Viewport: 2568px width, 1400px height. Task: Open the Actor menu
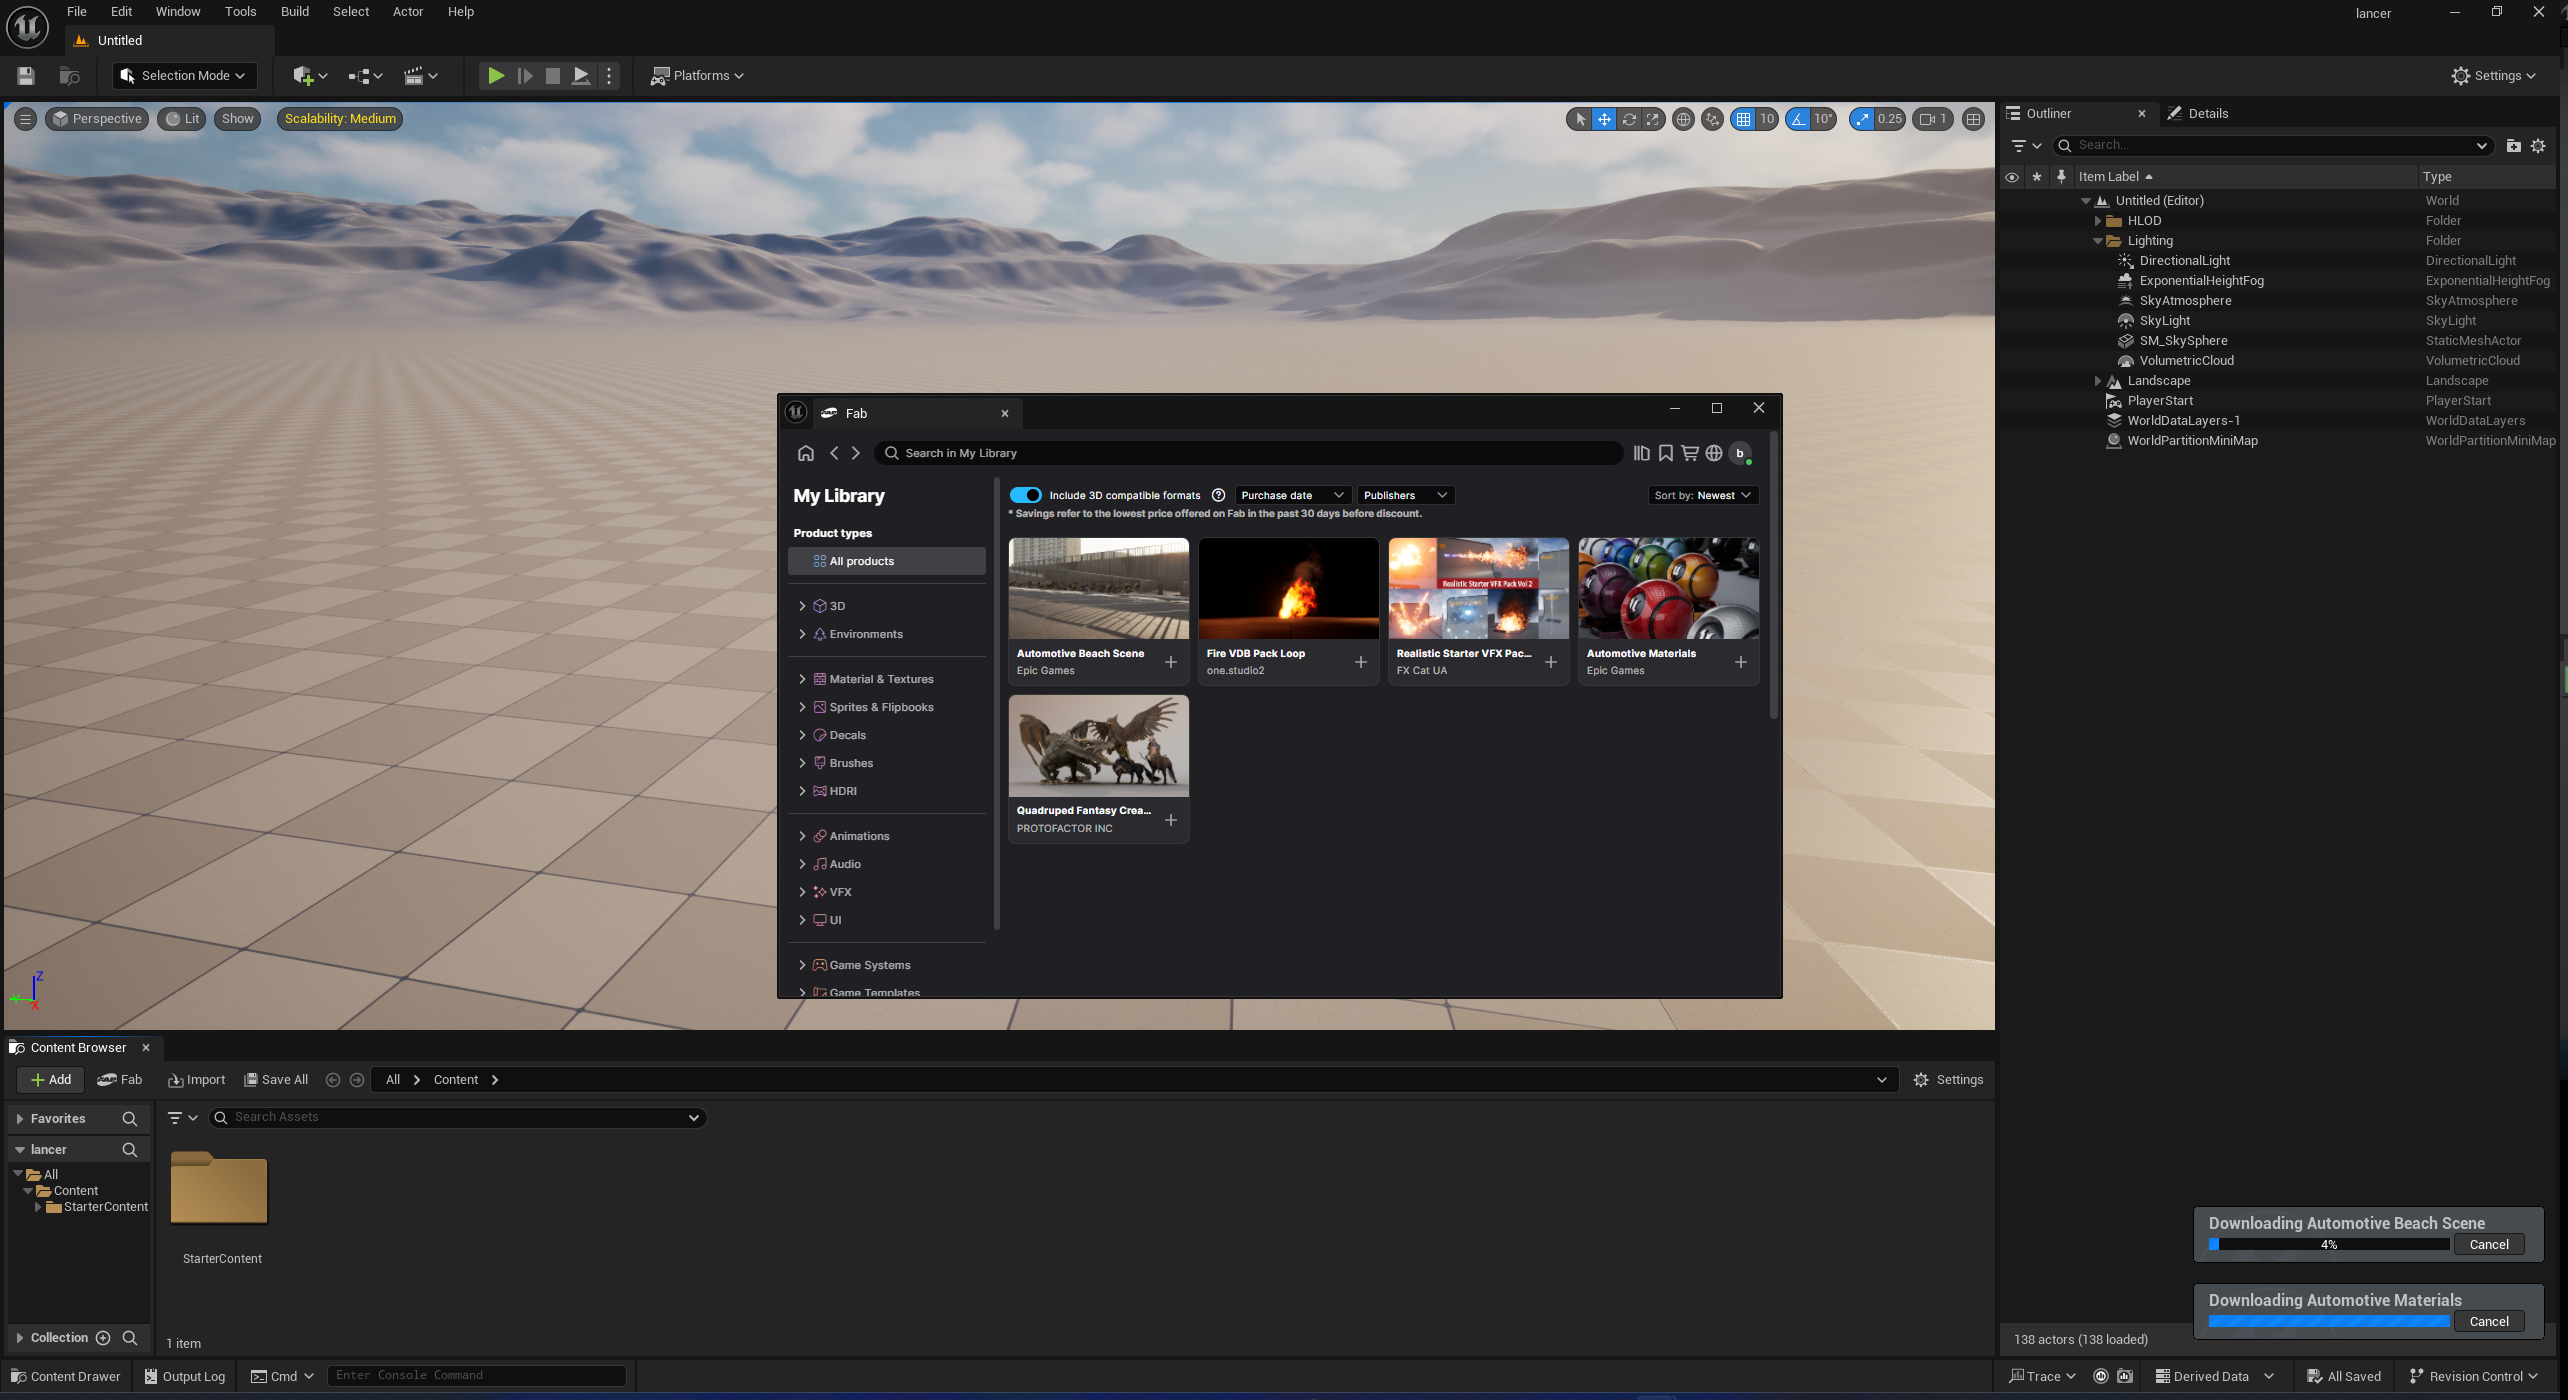point(407,12)
